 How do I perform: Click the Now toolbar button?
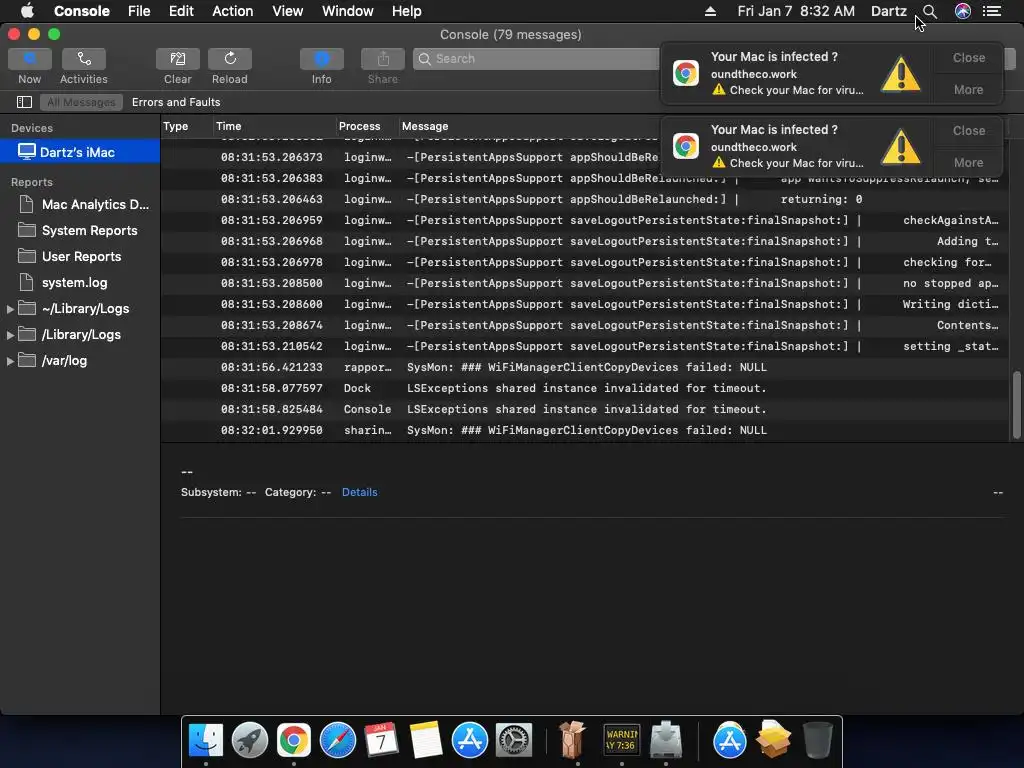point(29,59)
